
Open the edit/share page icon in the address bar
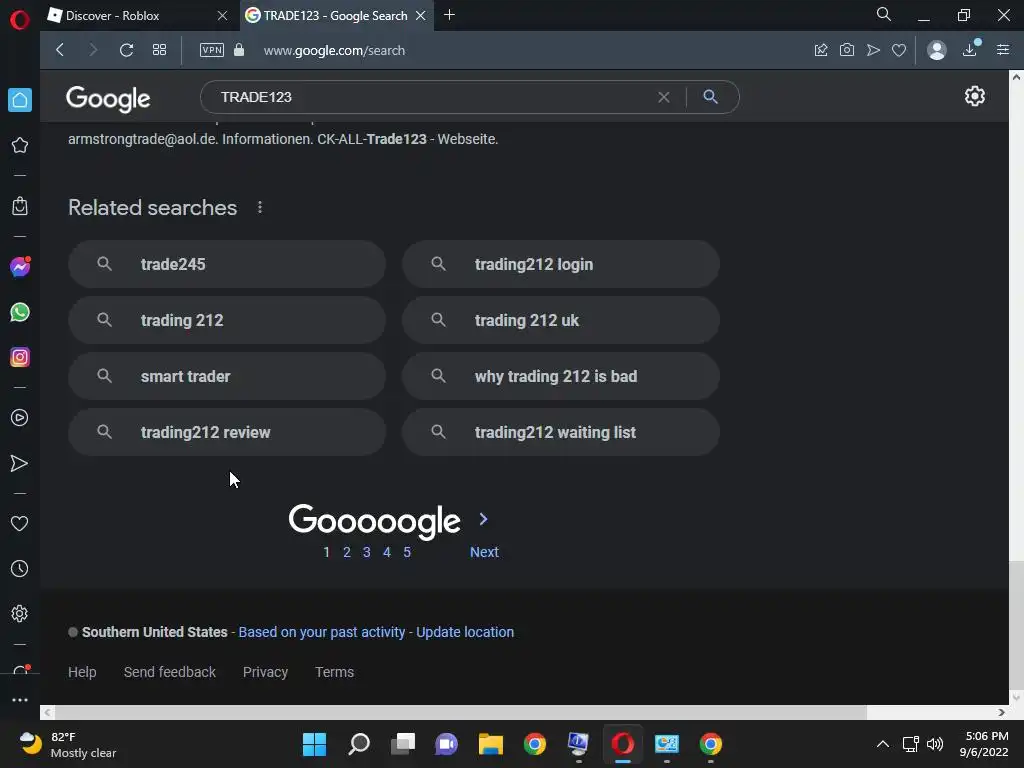coord(821,50)
